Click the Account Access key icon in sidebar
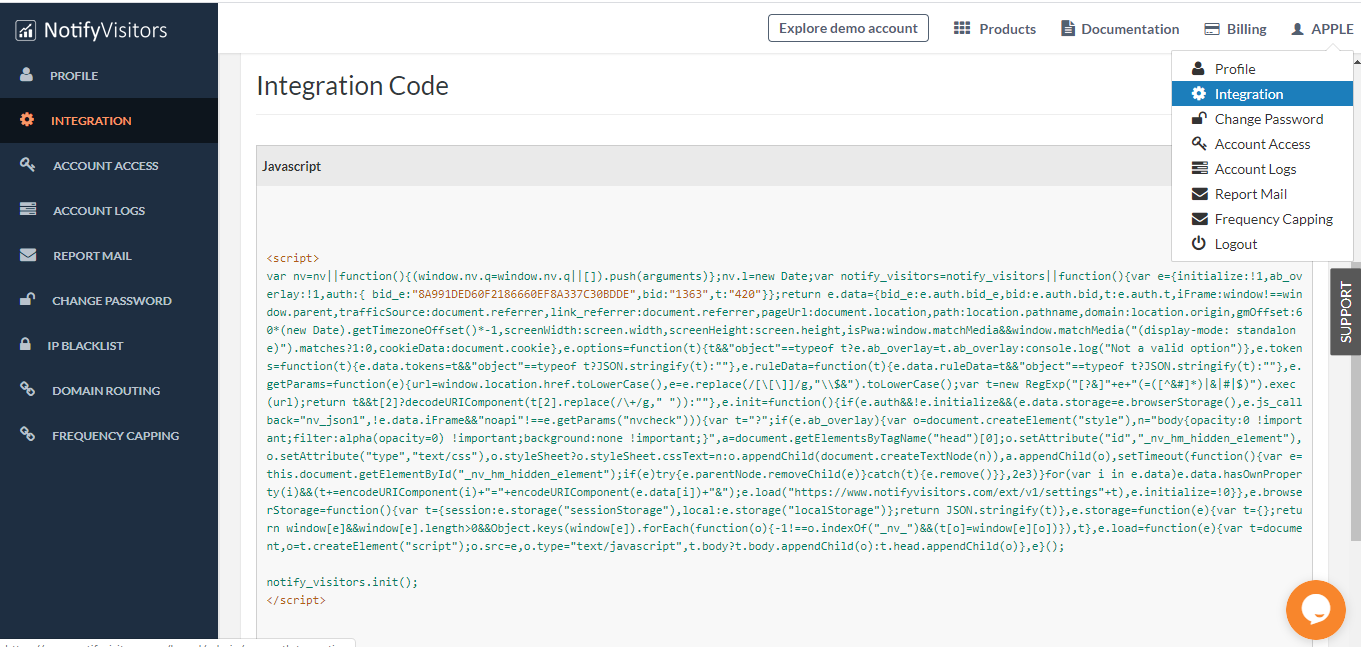This screenshot has width=1361, height=647. [28, 165]
